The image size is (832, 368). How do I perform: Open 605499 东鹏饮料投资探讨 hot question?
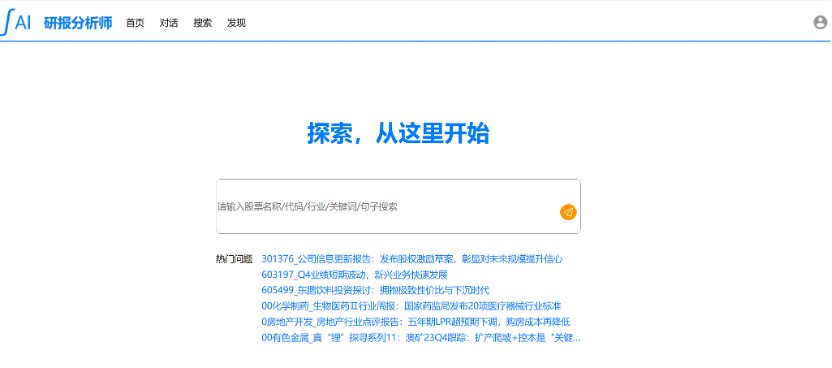coord(375,290)
